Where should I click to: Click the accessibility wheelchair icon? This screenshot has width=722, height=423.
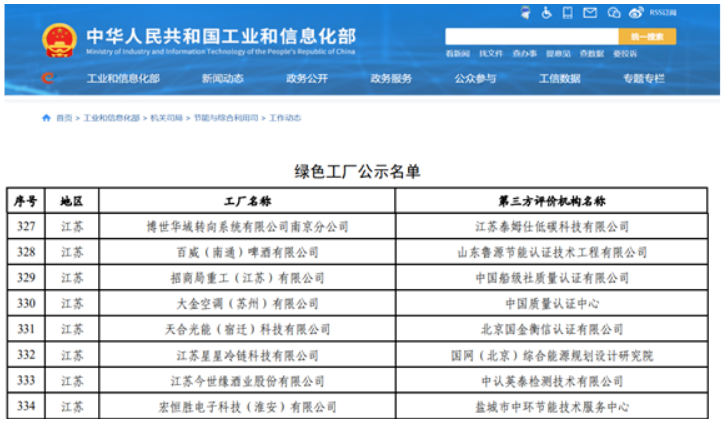point(547,13)
